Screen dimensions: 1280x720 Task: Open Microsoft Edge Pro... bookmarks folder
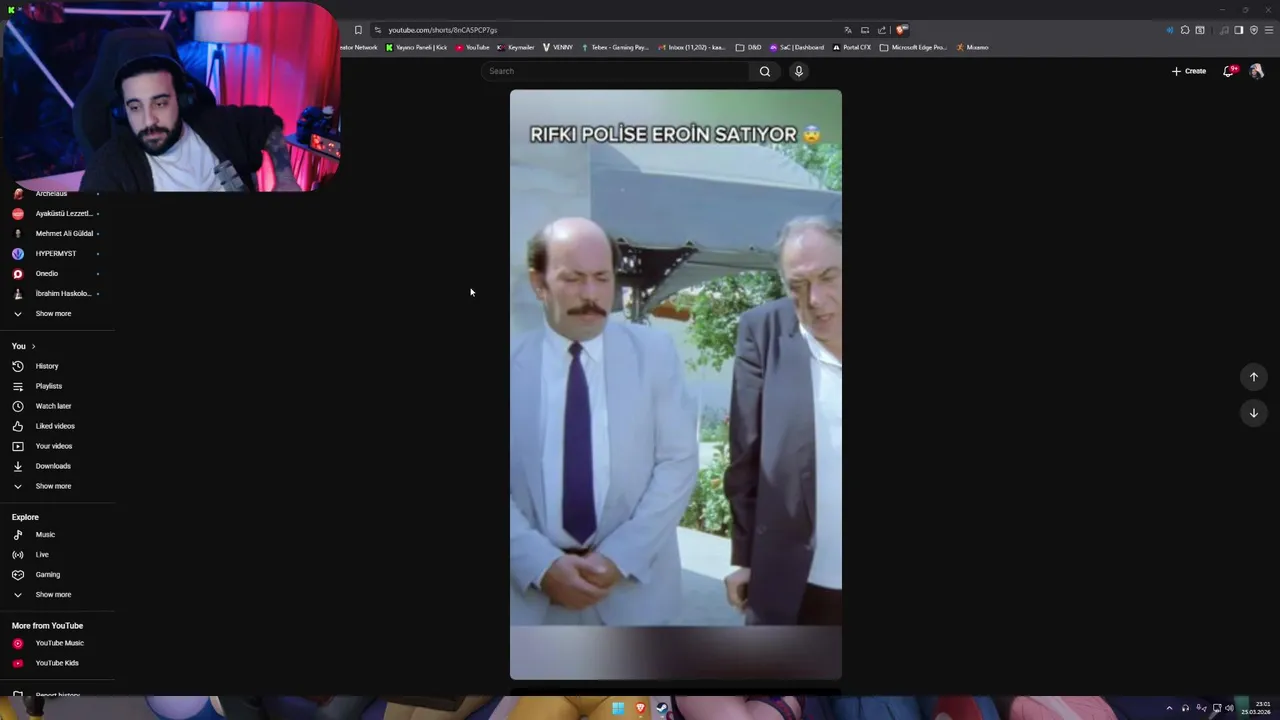point(913,47)
